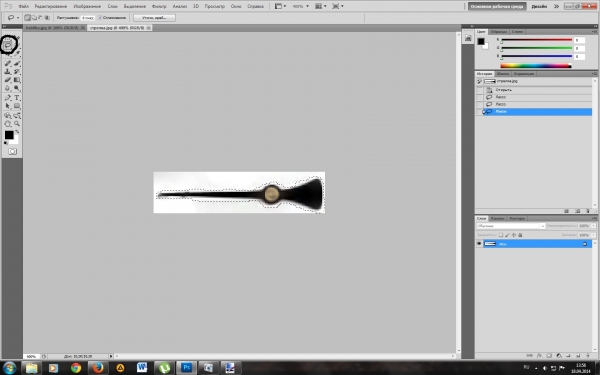Open the layer blending mode dropdown
The height and width of the screenshot is (375, 600).
(511, 226)
